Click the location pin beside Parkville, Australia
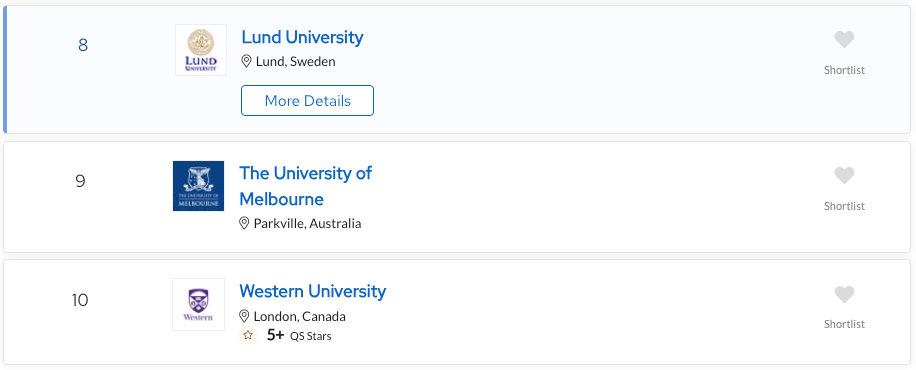 point(244,223)
